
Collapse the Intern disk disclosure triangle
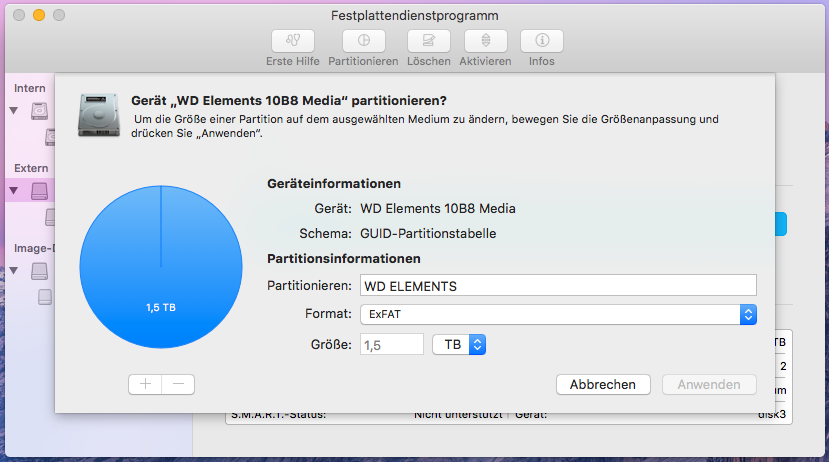(x=14, y=111)
